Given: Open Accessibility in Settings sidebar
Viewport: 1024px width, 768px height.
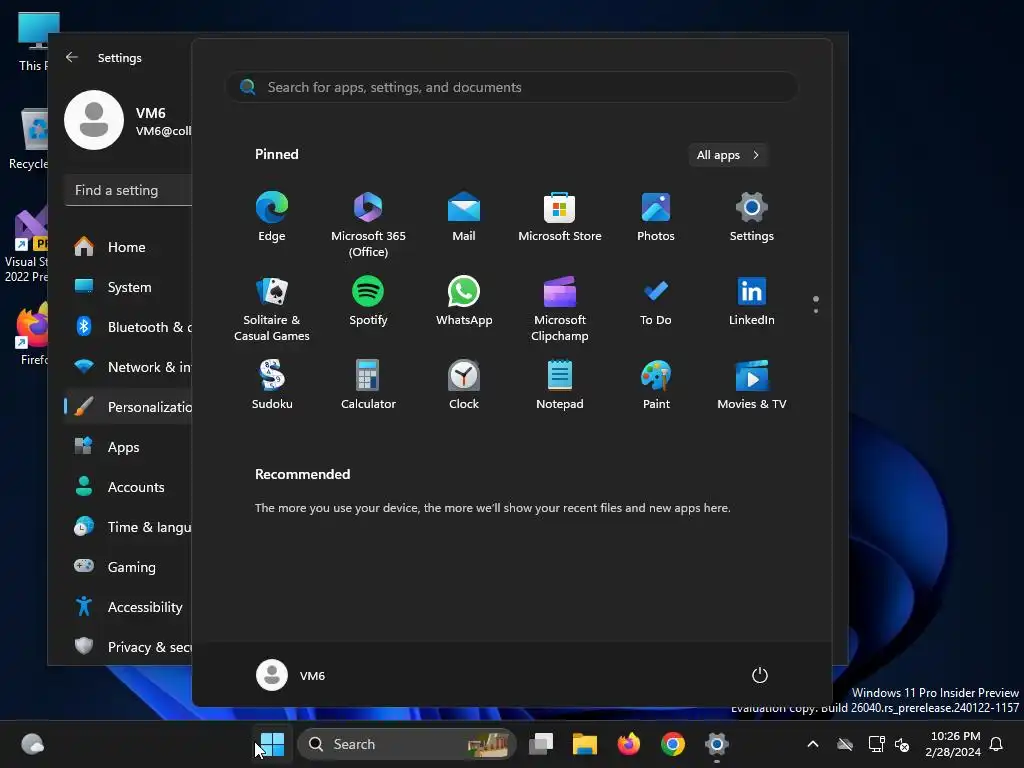Looking at the screenshot, I should tap(128, 607).
